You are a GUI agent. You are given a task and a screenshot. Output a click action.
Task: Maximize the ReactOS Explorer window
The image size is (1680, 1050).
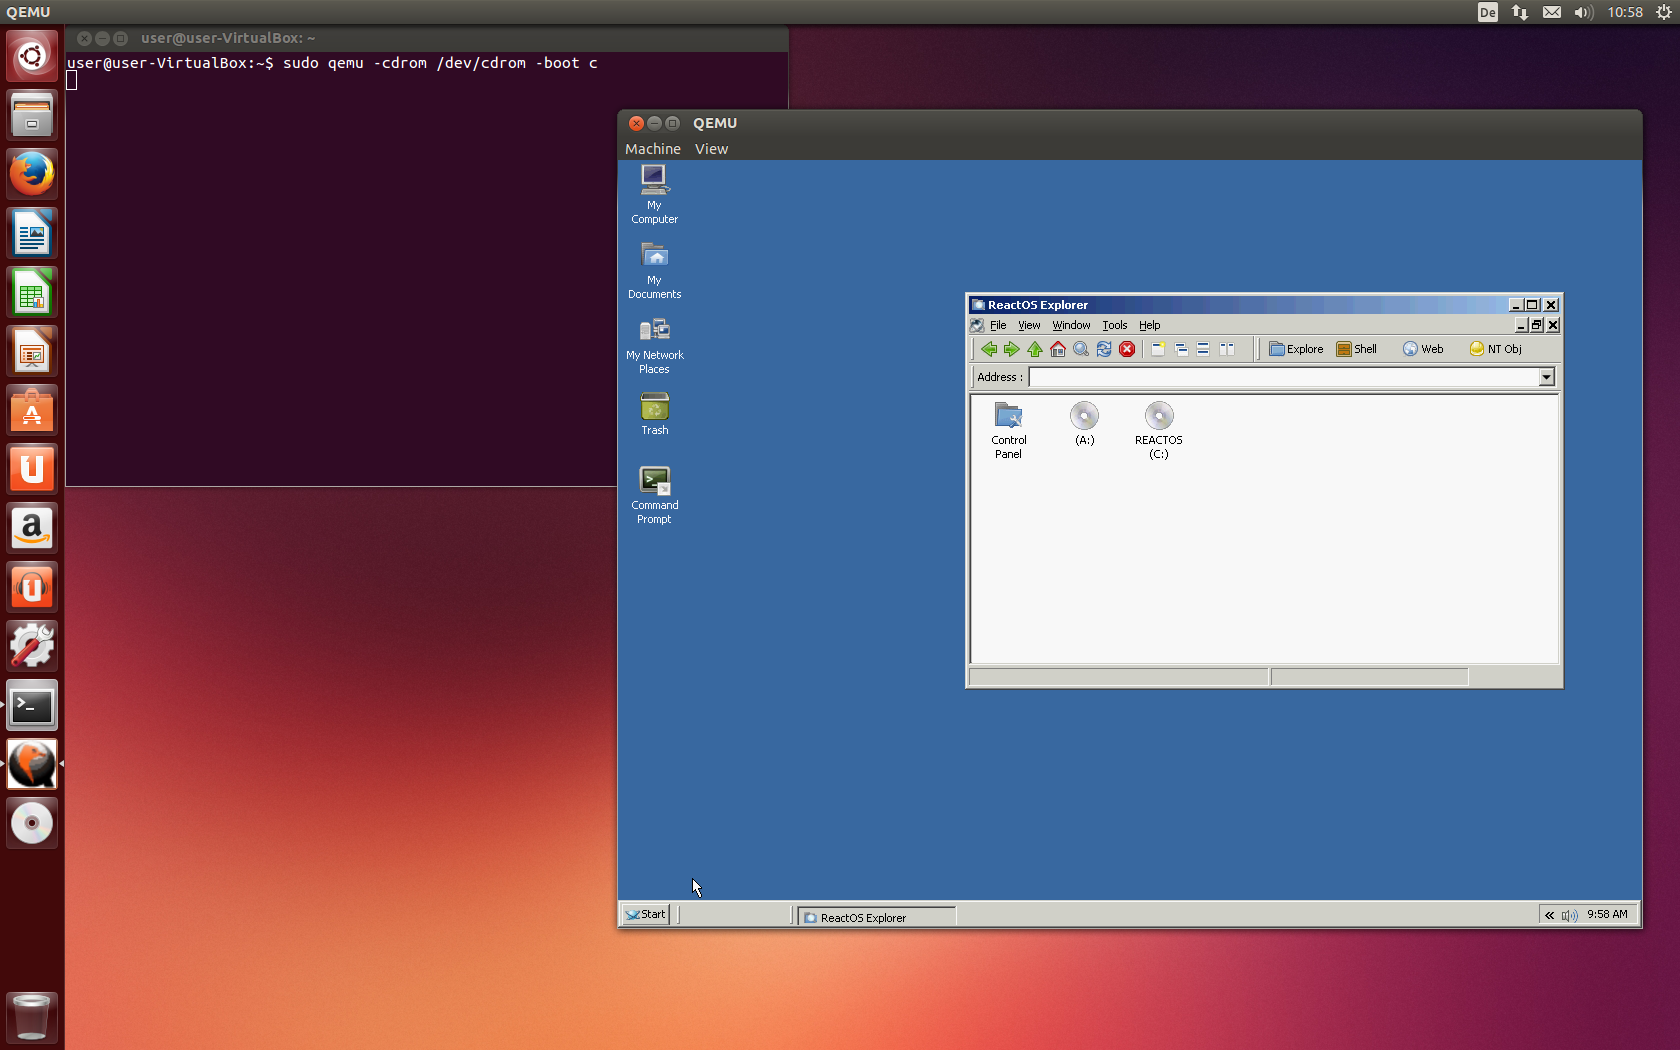1531,305
